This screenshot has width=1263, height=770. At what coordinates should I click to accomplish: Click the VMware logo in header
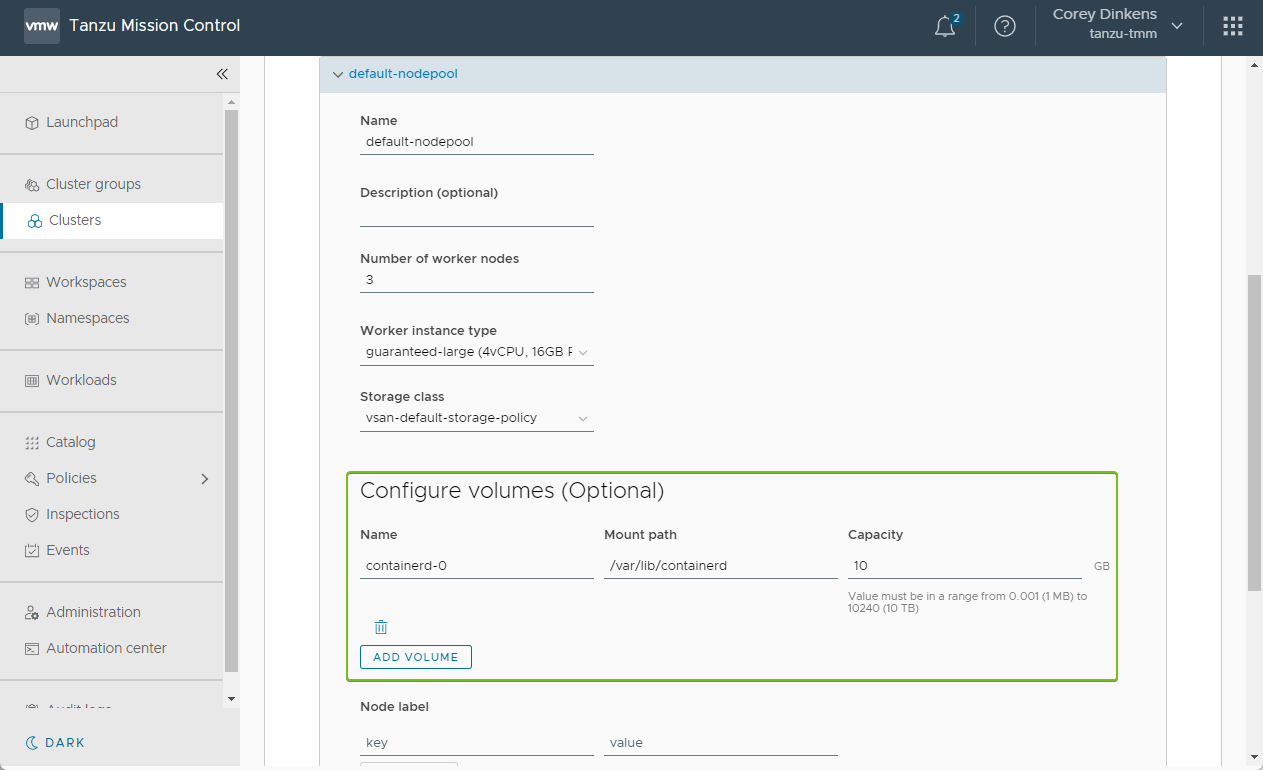tap(42, 26)
